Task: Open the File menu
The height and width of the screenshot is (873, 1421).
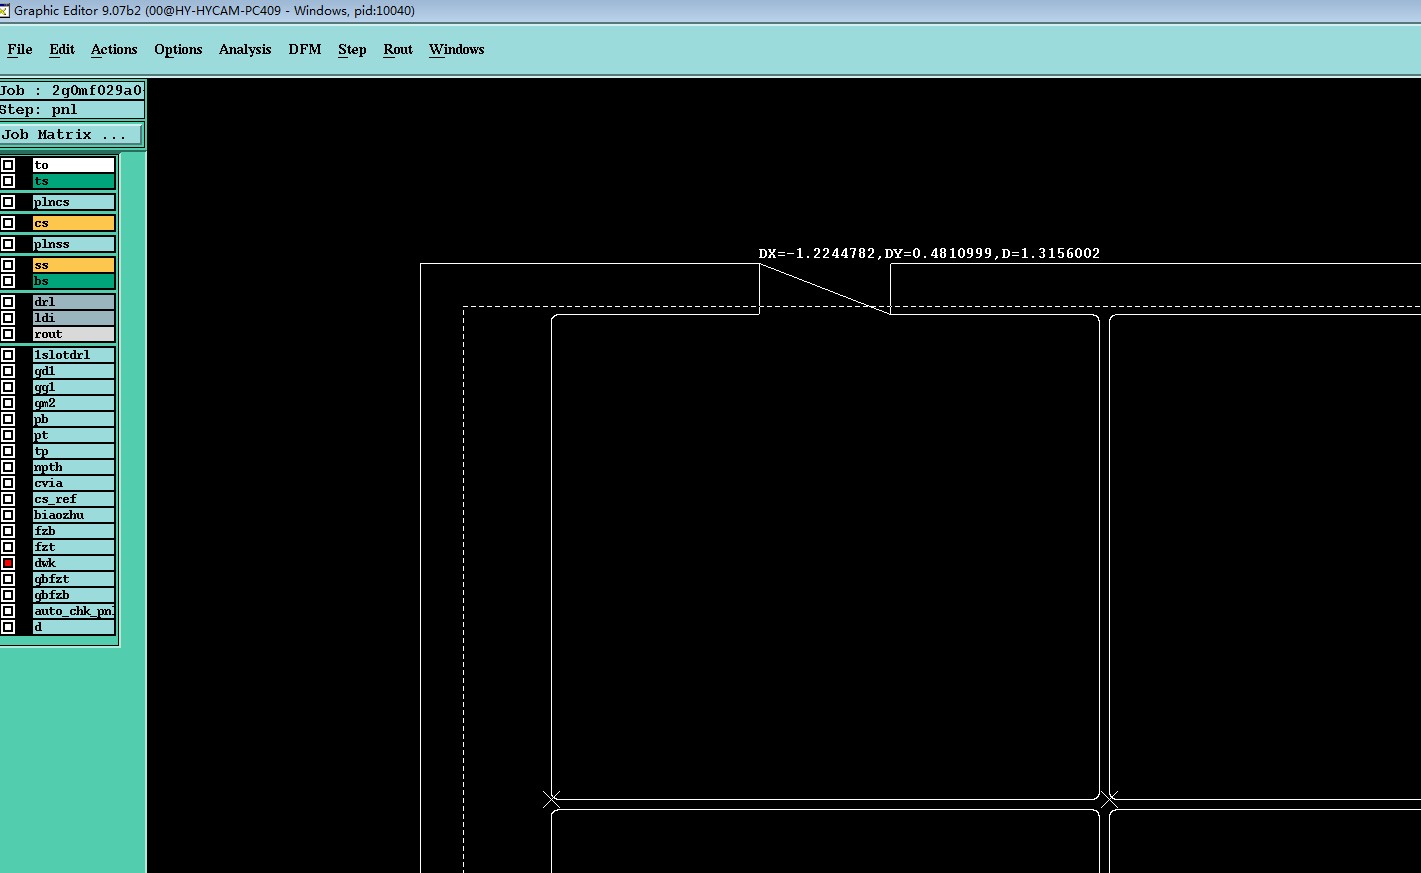Action: [20, 49]
